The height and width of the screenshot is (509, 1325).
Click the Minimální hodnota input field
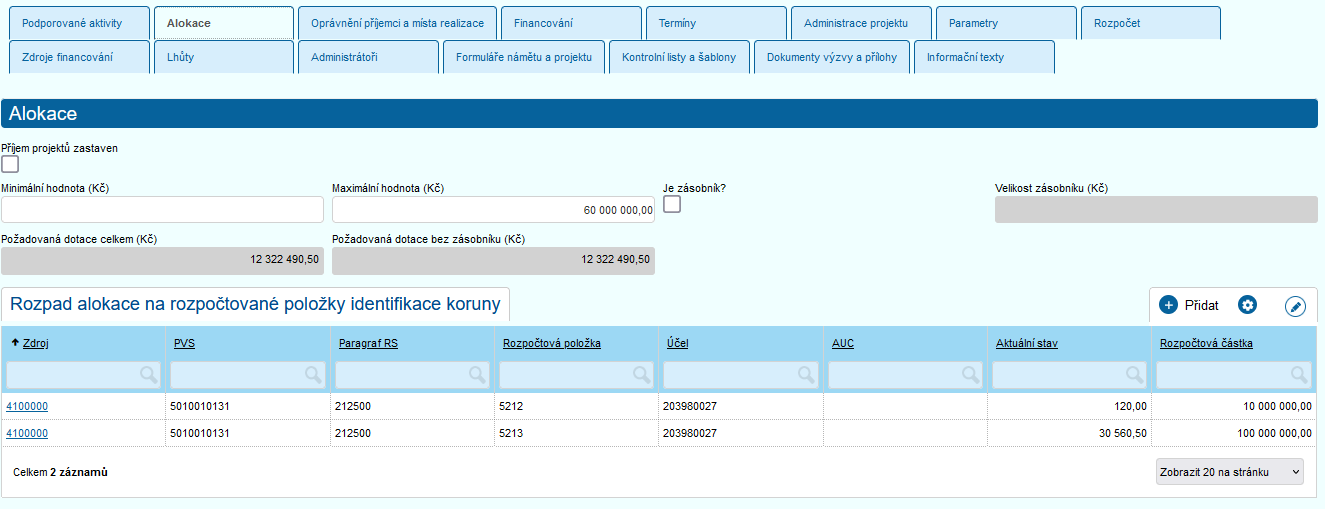[162, 210]
